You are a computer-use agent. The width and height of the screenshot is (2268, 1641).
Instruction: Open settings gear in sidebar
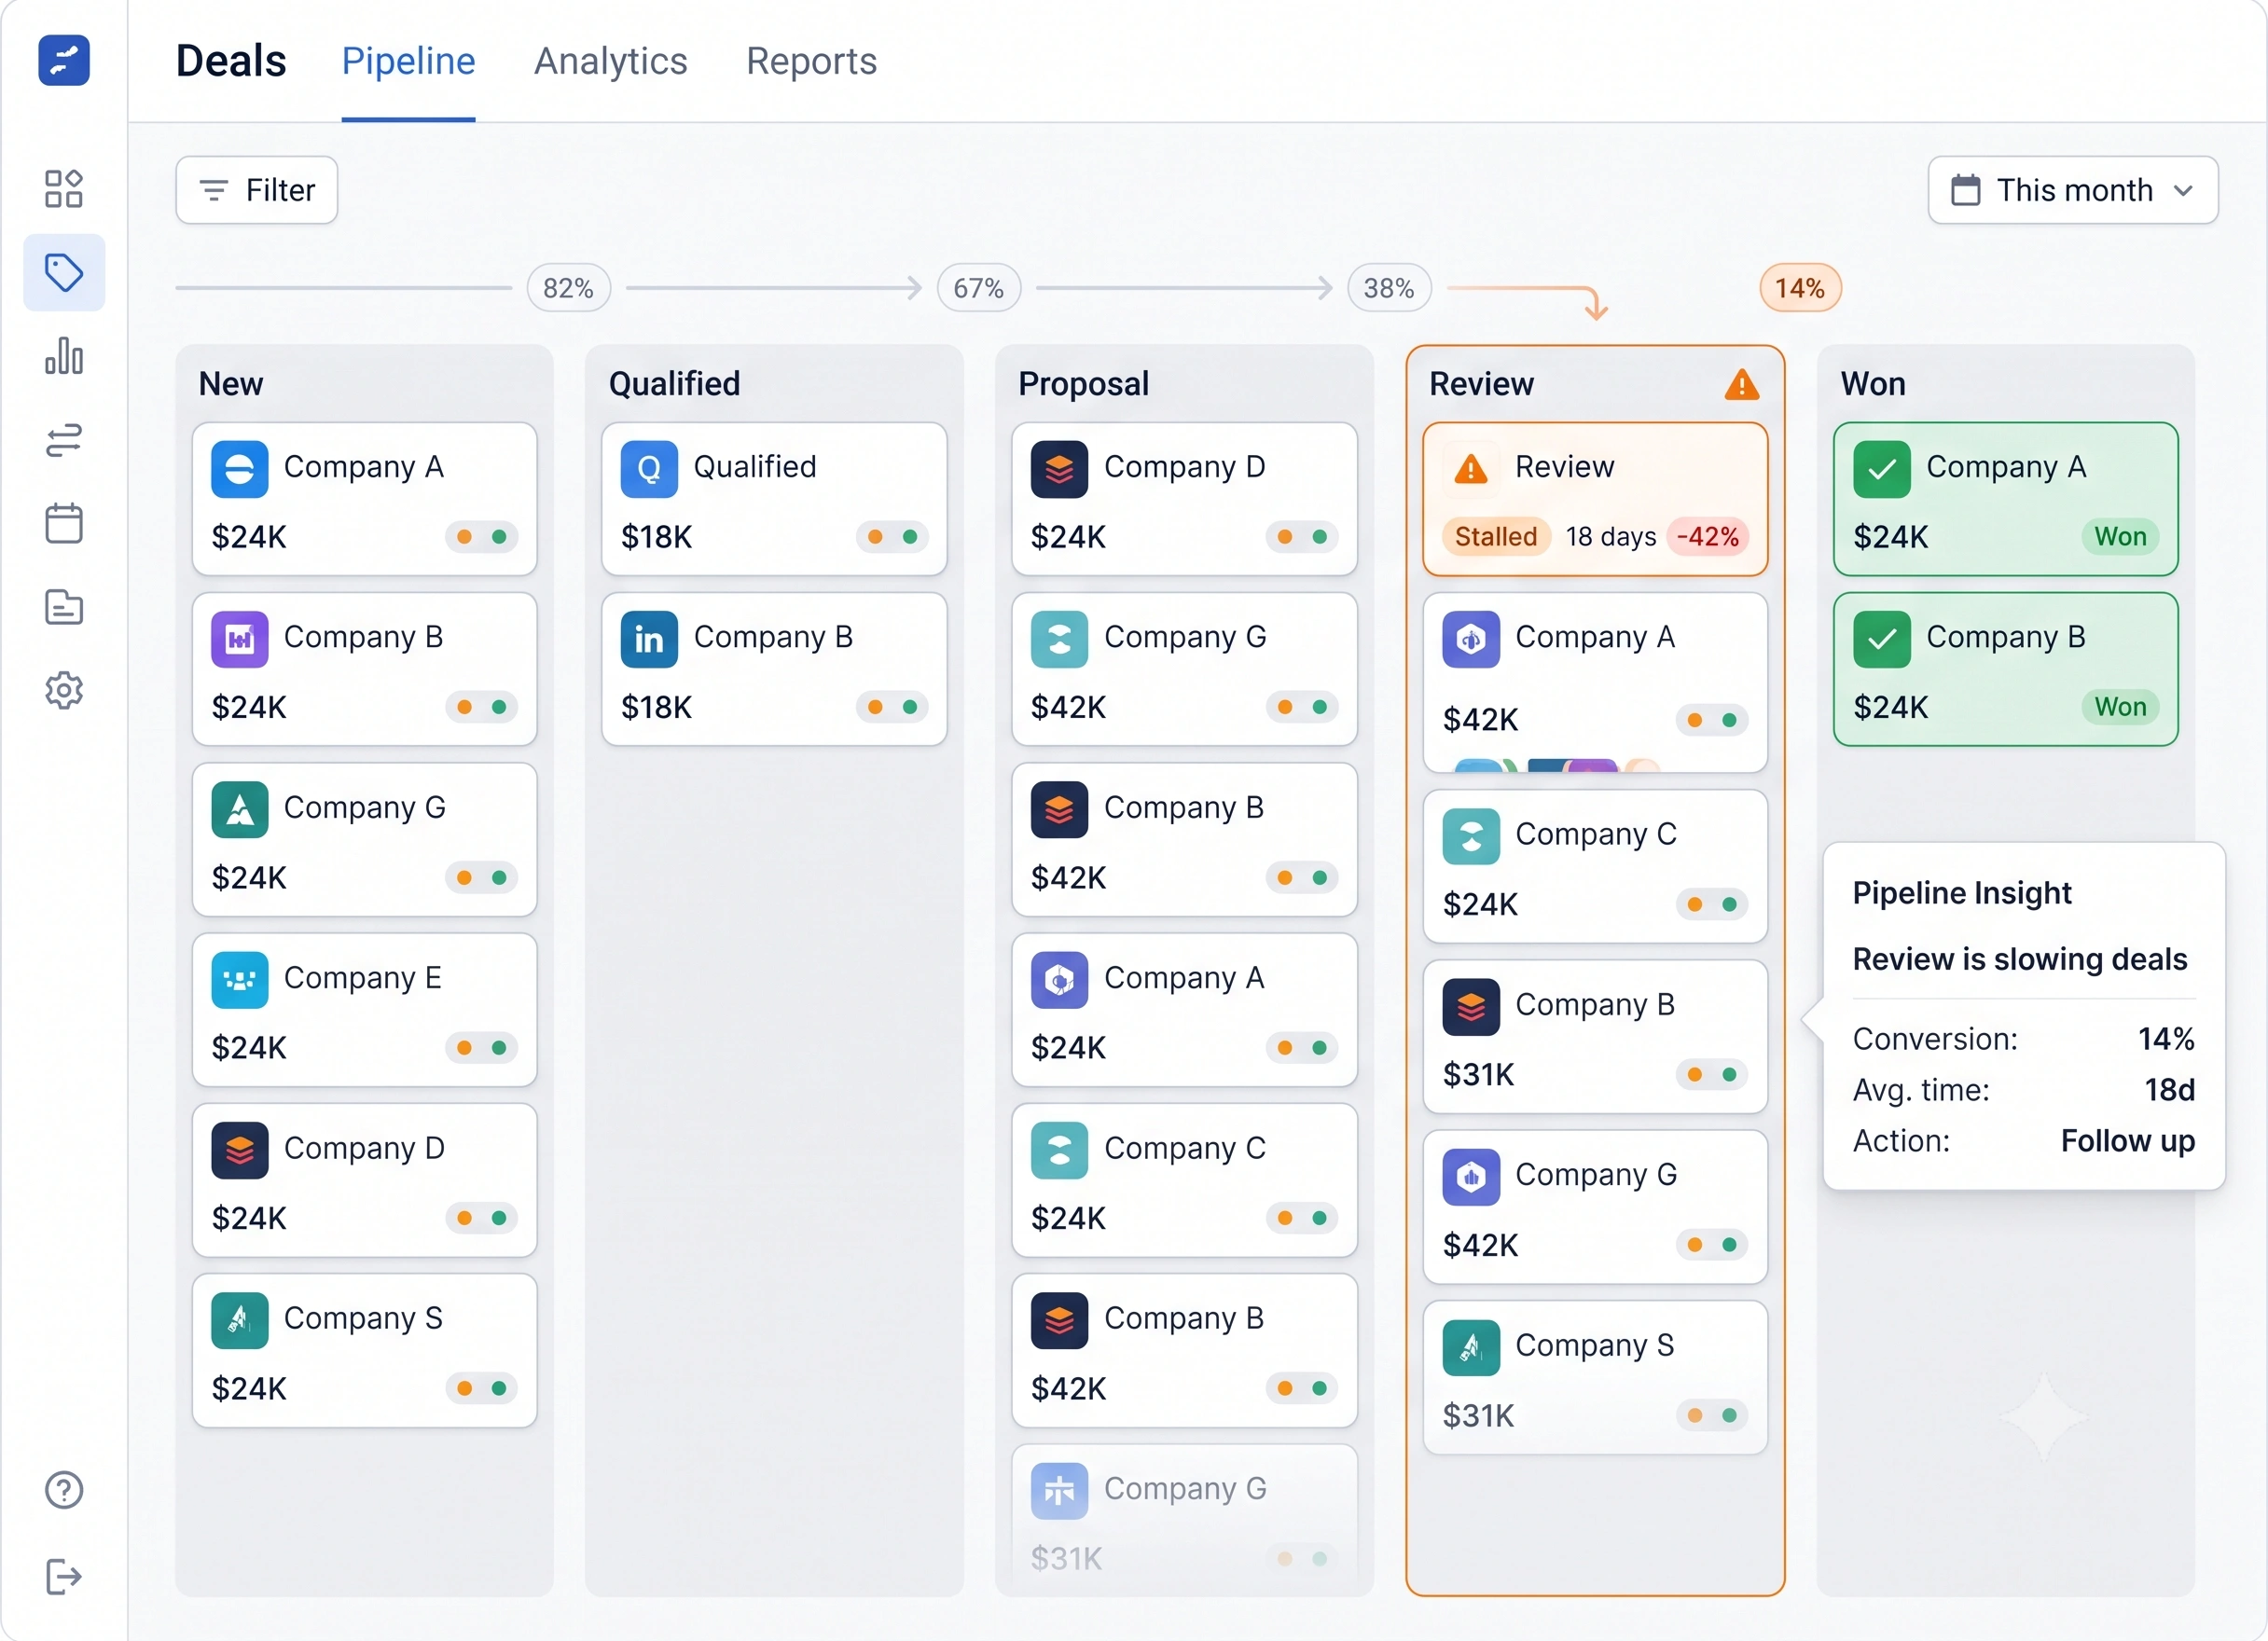click(x=64, y=690)
